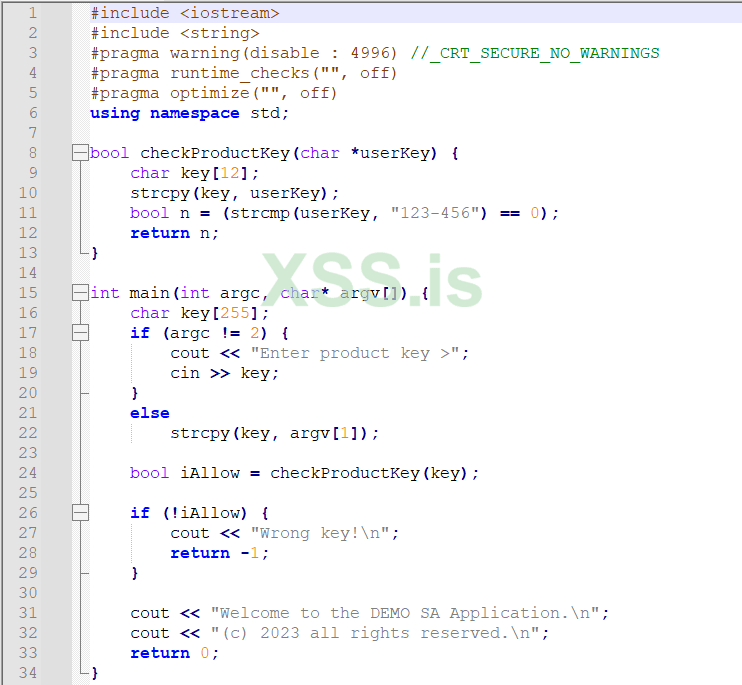Click the "123-456" string literal
The width and height of the screenshot is (742, 685).
point(434,213)
